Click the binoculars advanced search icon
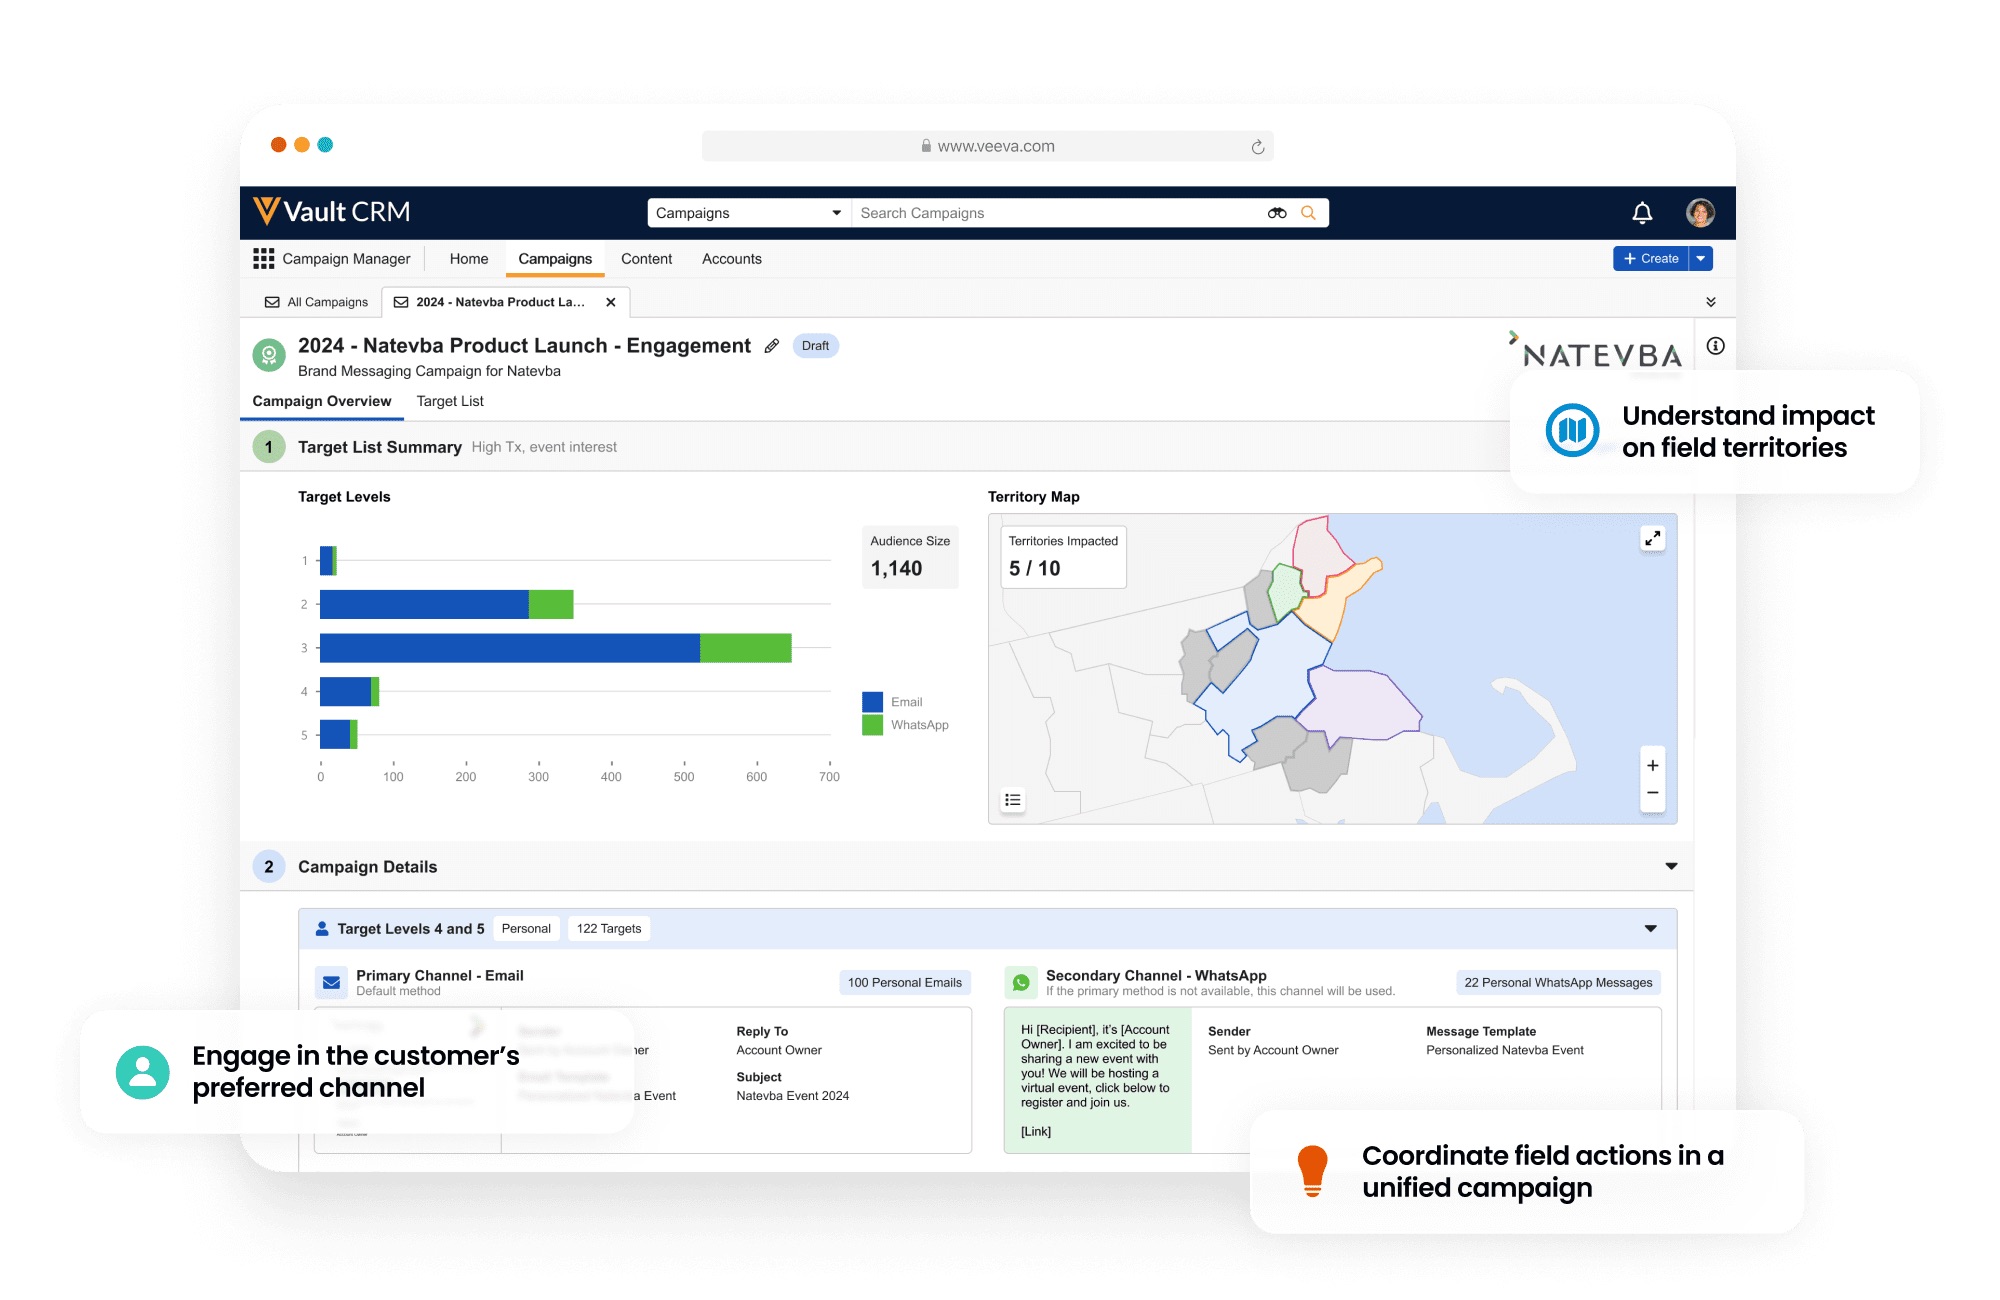This screenshot has width=2000, height=1300. pos(1274,212)
